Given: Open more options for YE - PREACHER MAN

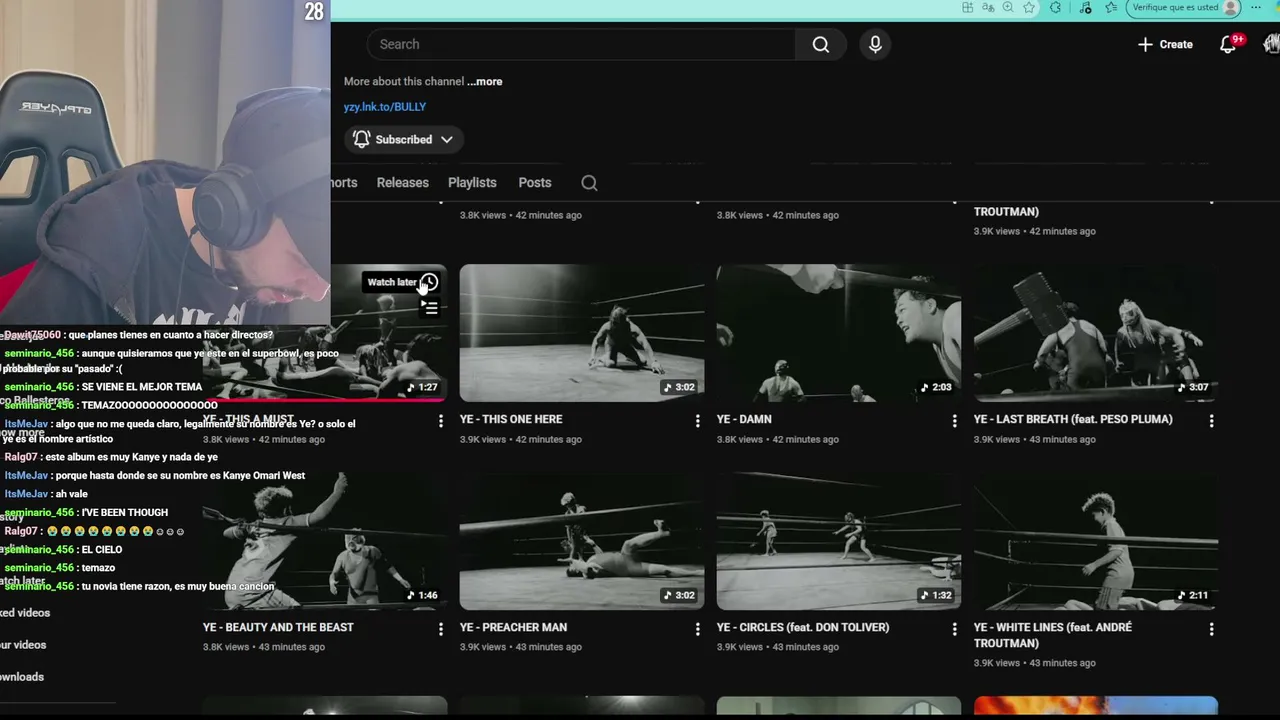Looking at the screenshot, I should 697,629.
